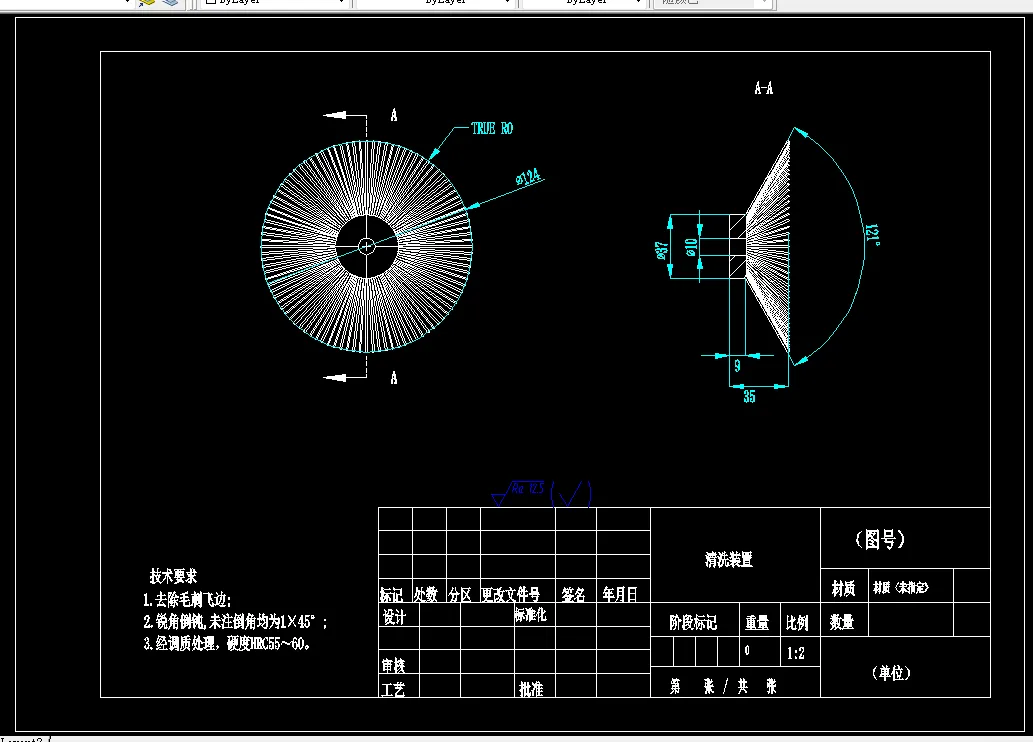Image resolution: width=1033 pixels, height=742 pixels.
Task: Click the 材质 (未指定) value
Action: point(901,587)
